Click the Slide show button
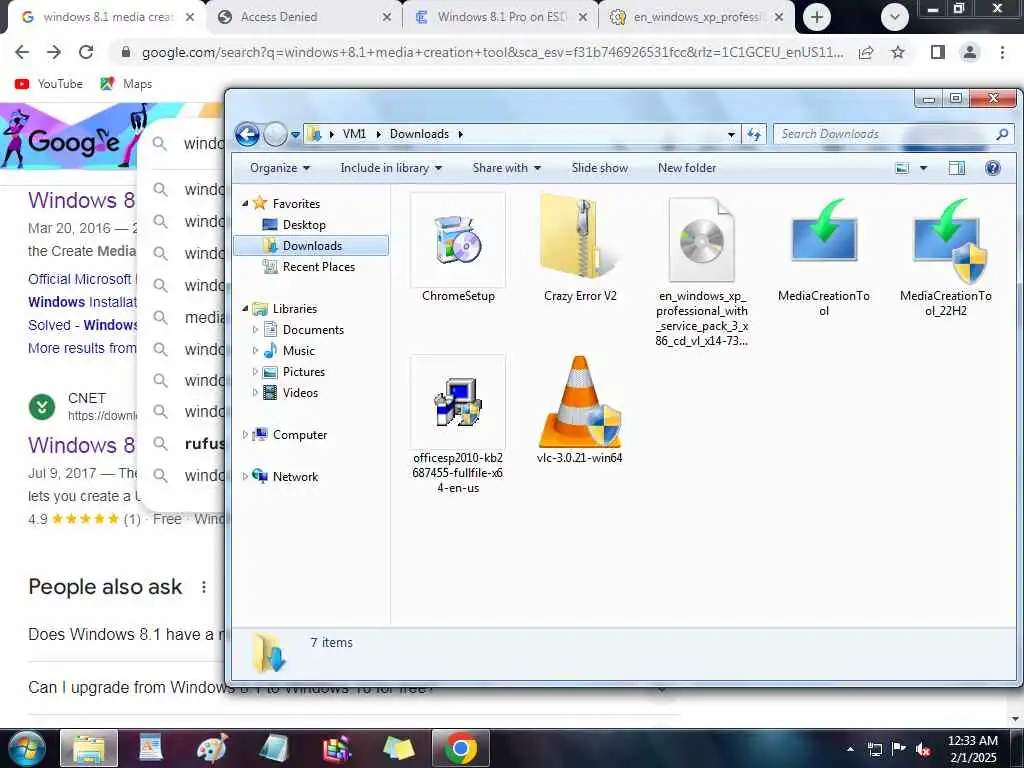The image size is (1024, 768). point(600,168)
